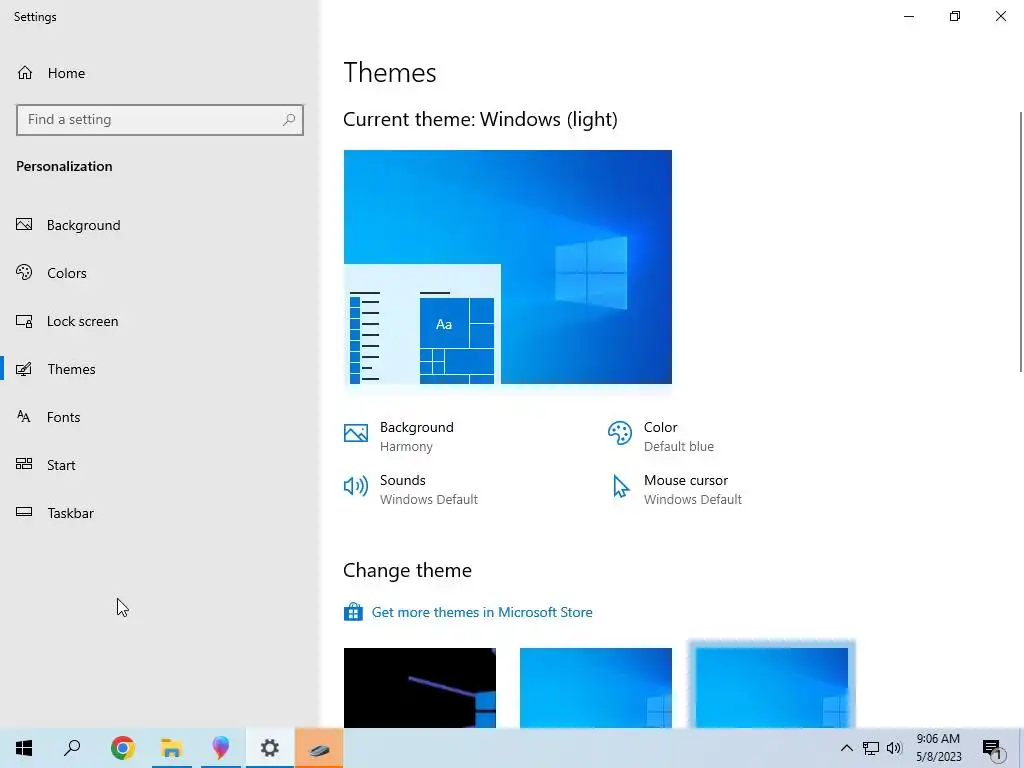Click the Colors palette icon in sidebar
This screenshot has width=1024, height=768.
[24, 272]
